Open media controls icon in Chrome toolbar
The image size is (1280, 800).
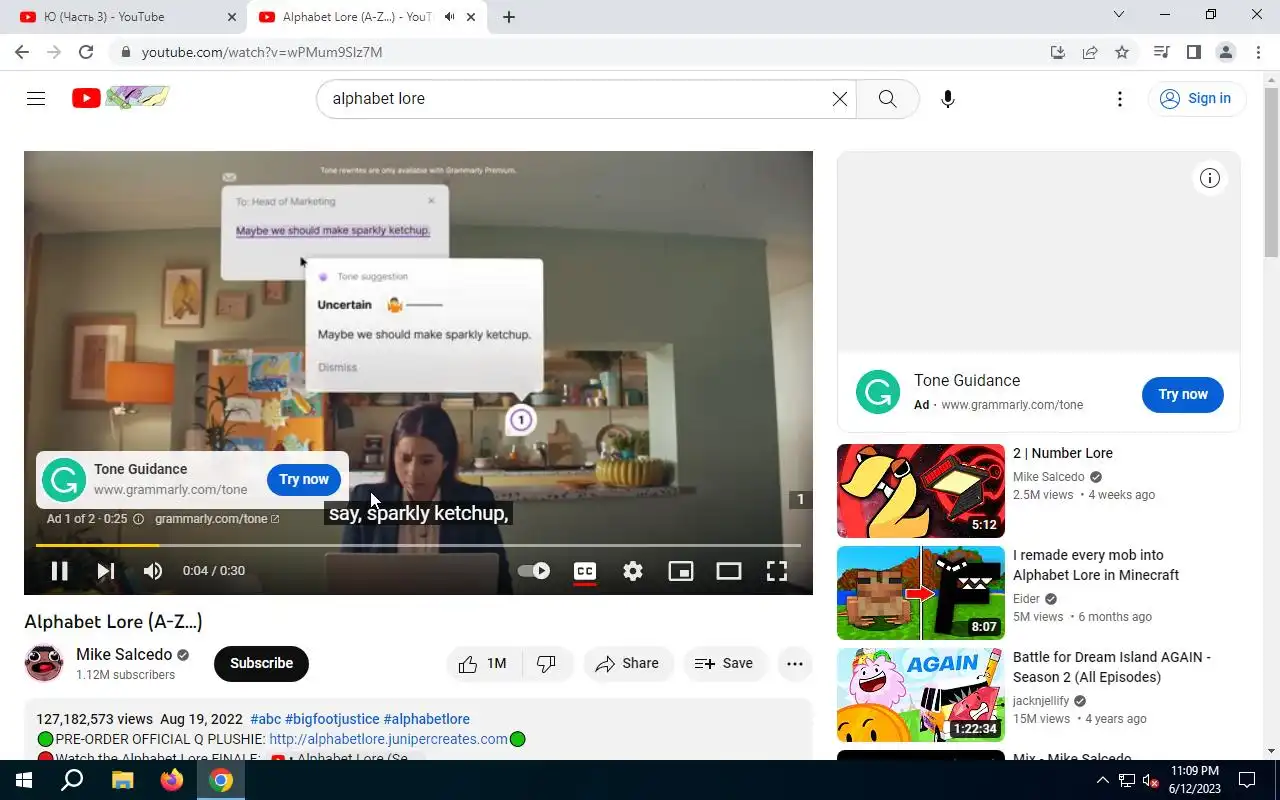(1161, 52)
